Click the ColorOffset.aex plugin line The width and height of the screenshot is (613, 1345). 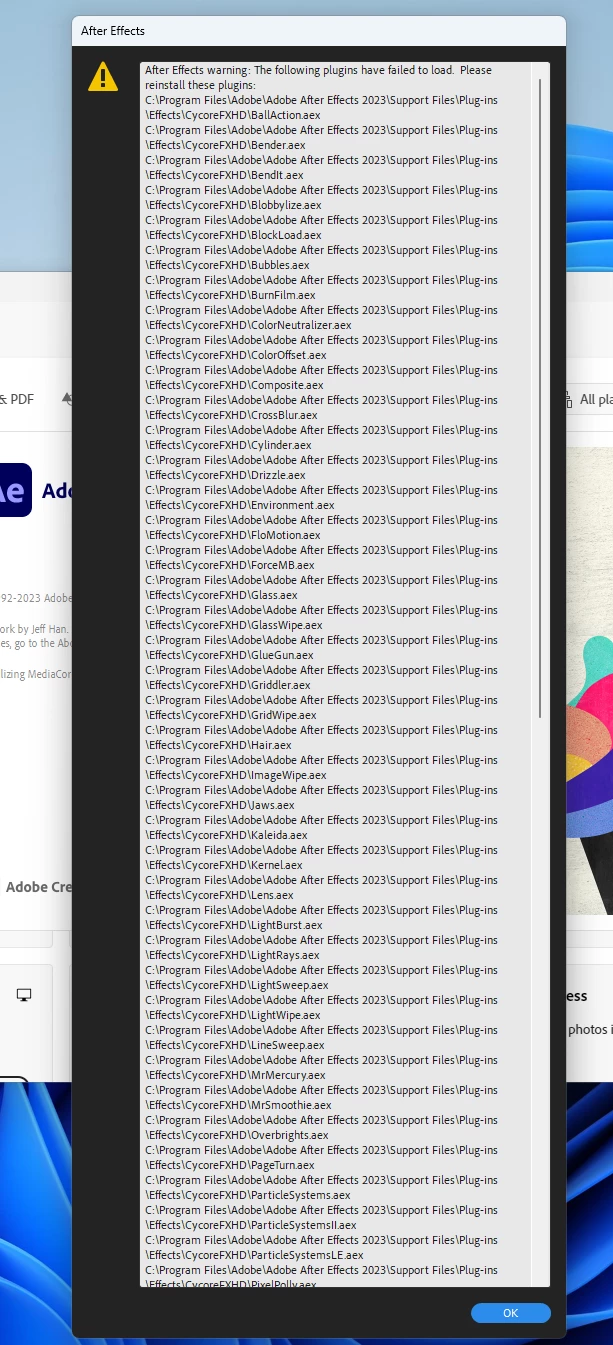tap(236, 355)
